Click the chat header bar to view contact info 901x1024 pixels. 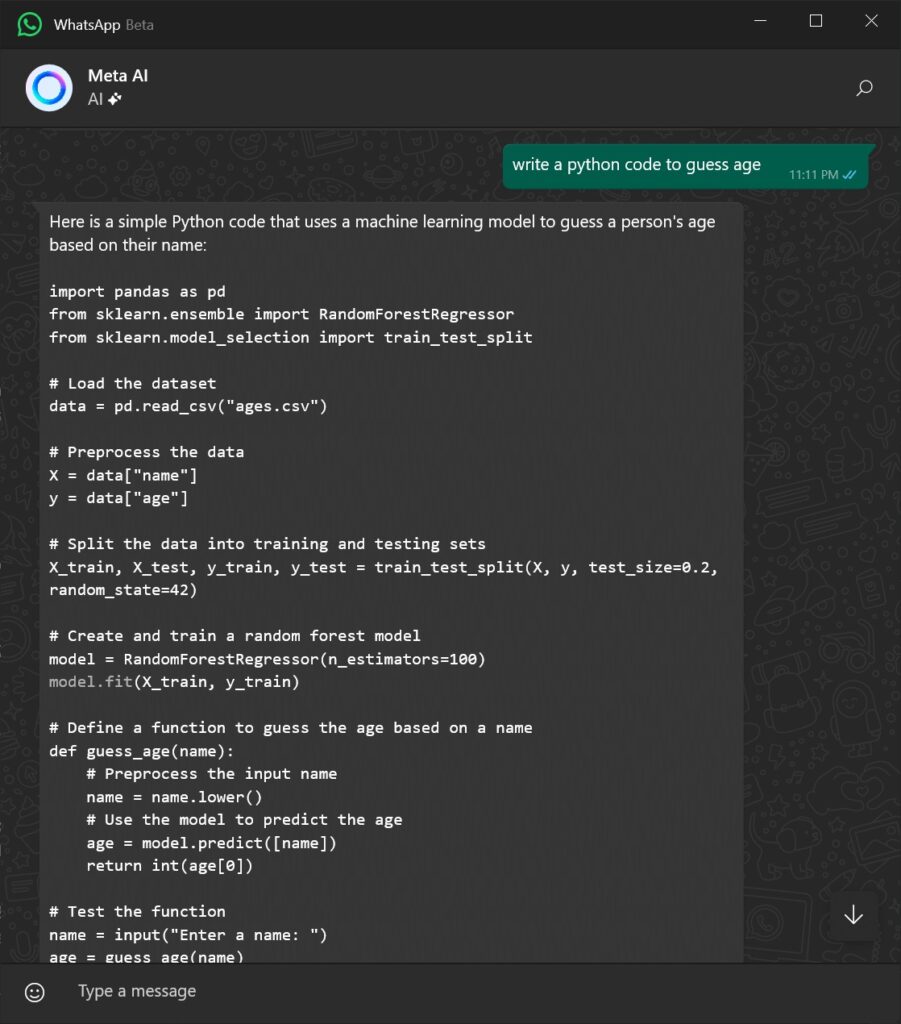coord(450,87)
